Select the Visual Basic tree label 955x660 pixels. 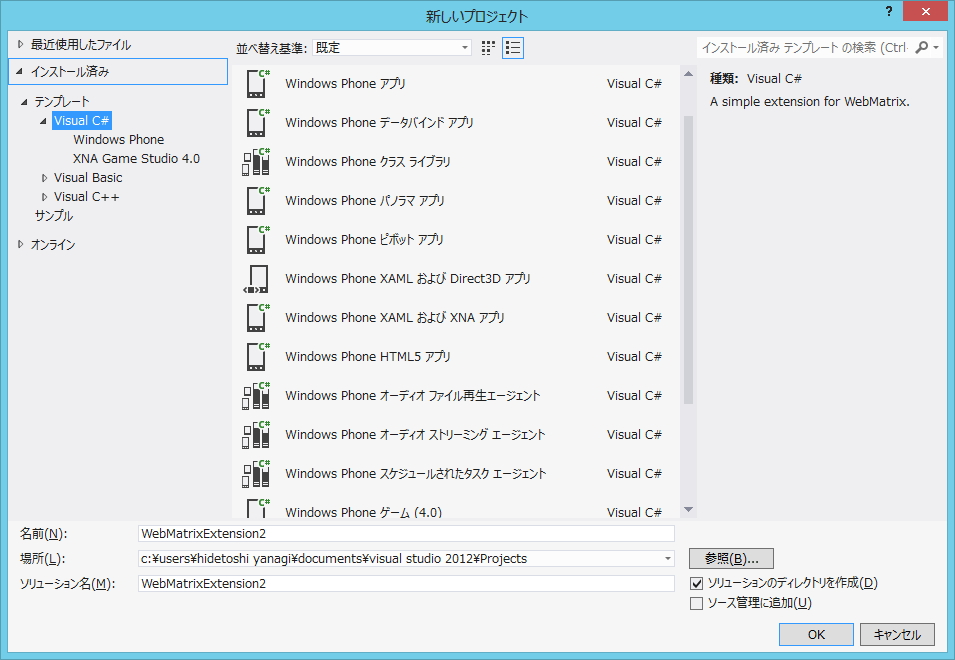88,178
